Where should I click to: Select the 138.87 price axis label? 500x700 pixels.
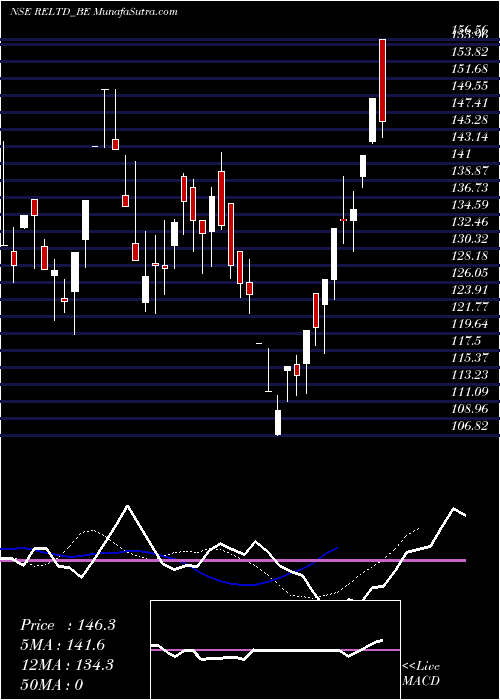tap(469, 171)
